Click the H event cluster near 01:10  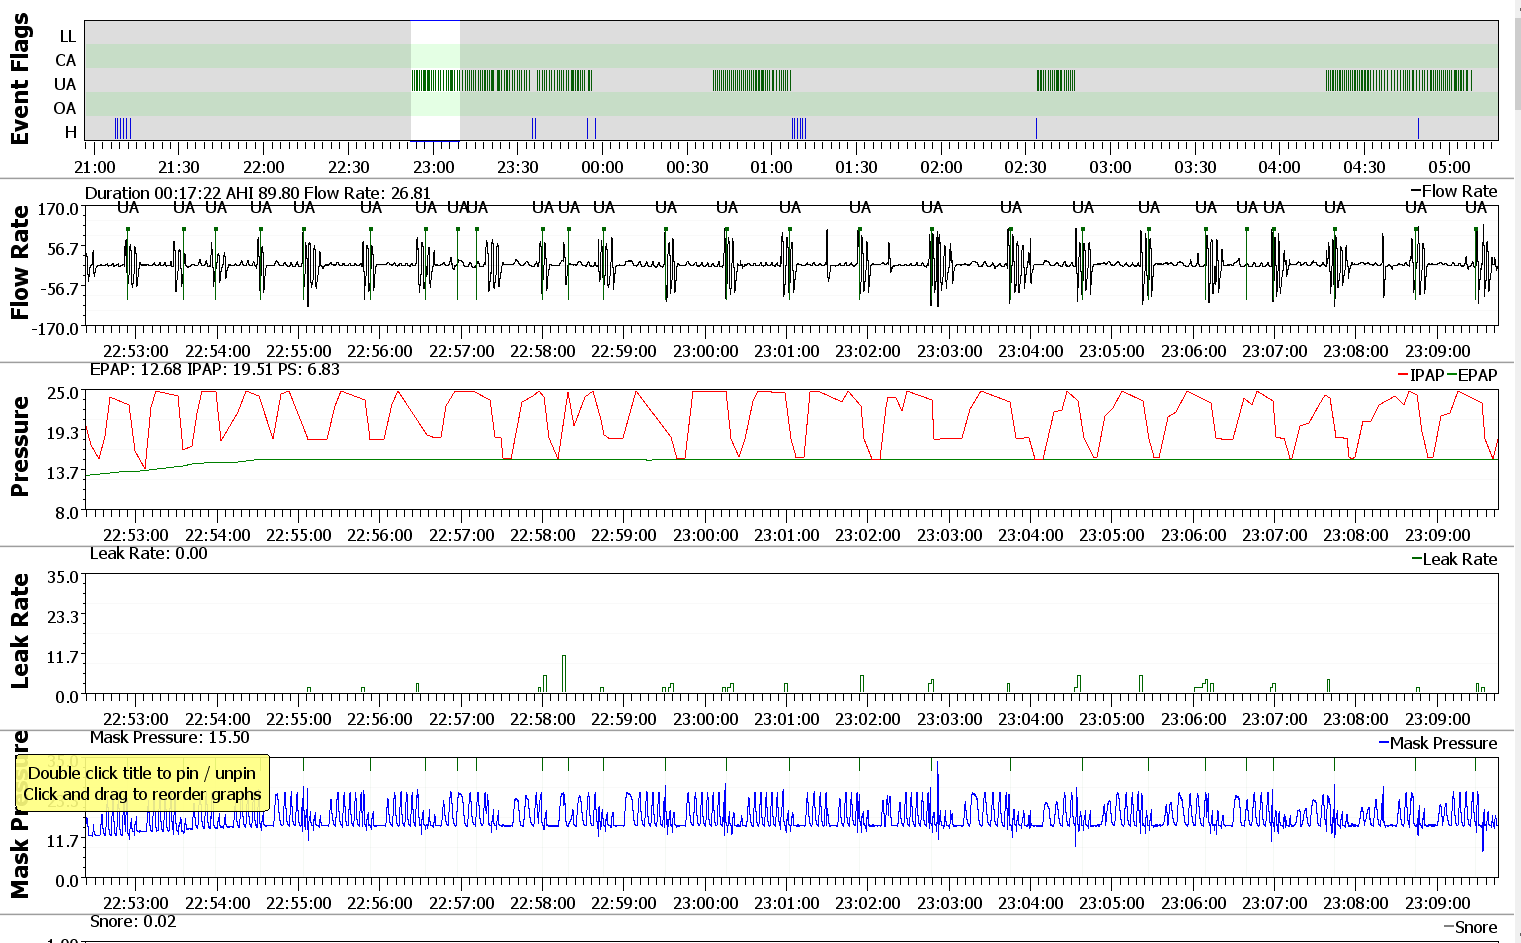[x=799, y=128]
